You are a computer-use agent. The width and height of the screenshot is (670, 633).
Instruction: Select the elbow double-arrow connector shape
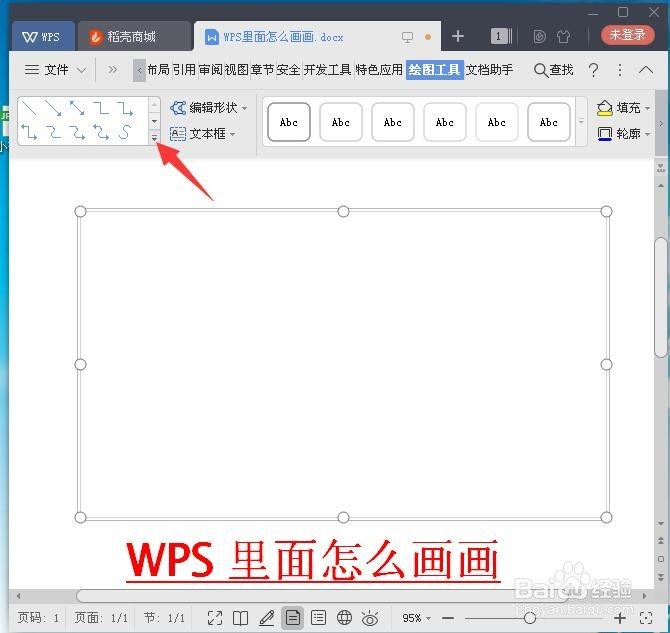29,132
